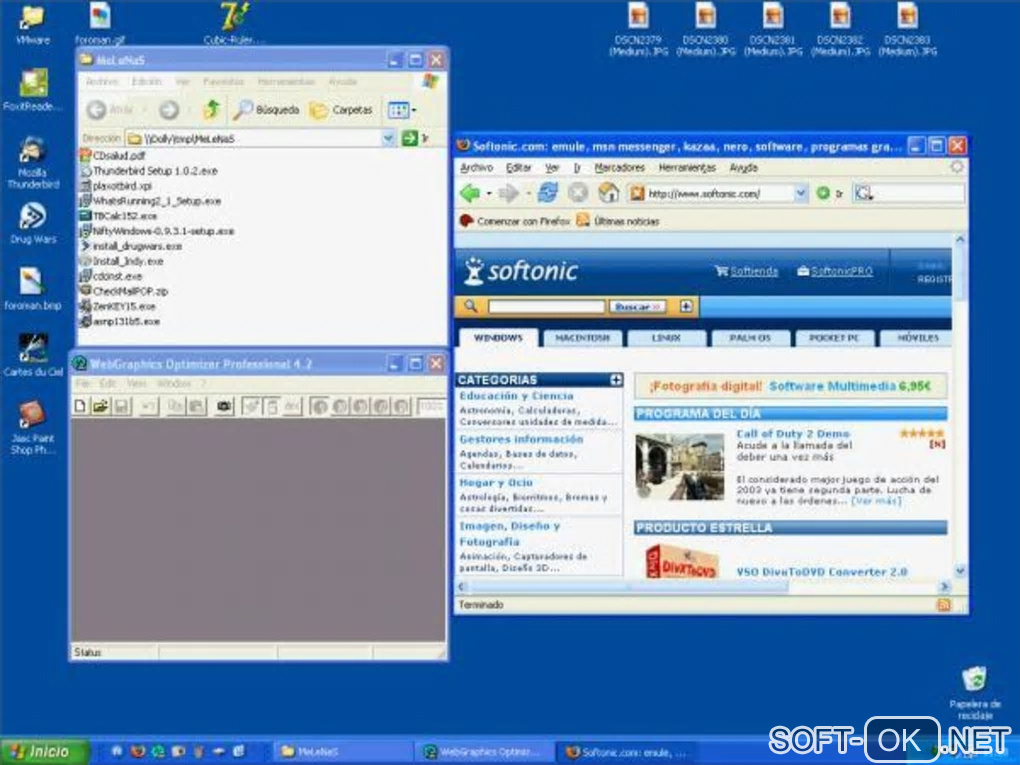Toggle the Carpetas folders pane in Explorer
This screenshot has height=765, width=1020.
[342, 110]
